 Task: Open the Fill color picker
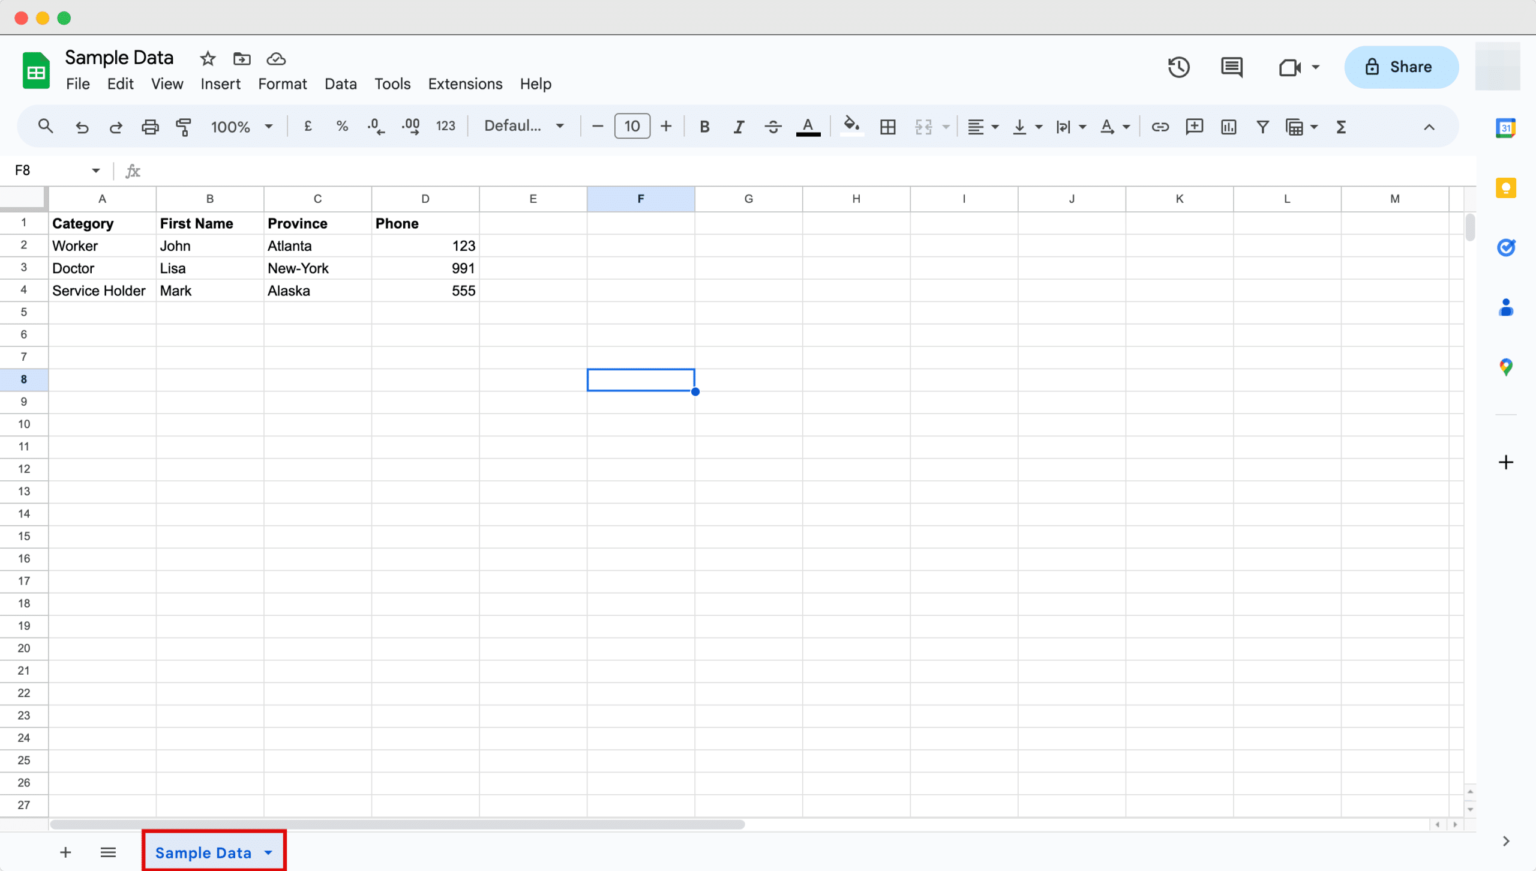click(x=852, y=126)
